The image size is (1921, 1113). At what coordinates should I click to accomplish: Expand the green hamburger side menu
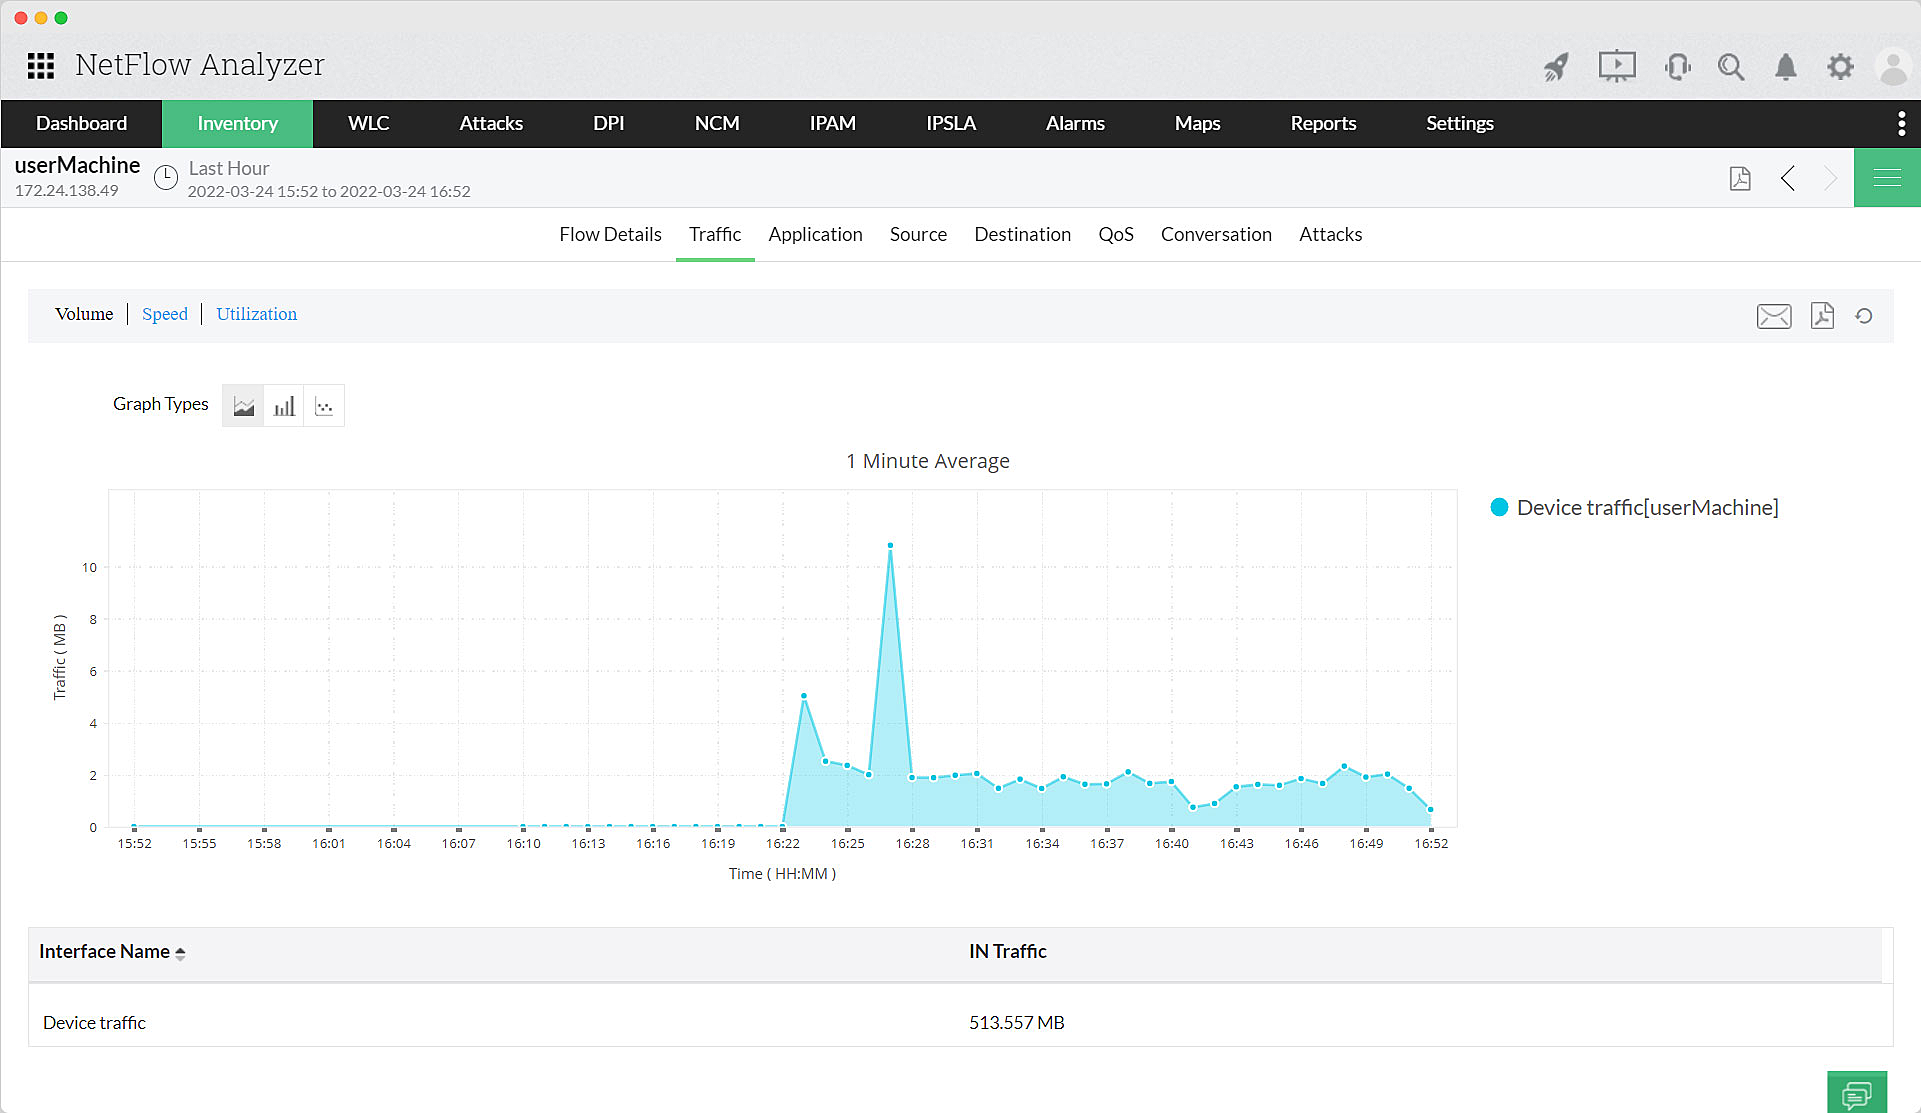click(1887, 178)
